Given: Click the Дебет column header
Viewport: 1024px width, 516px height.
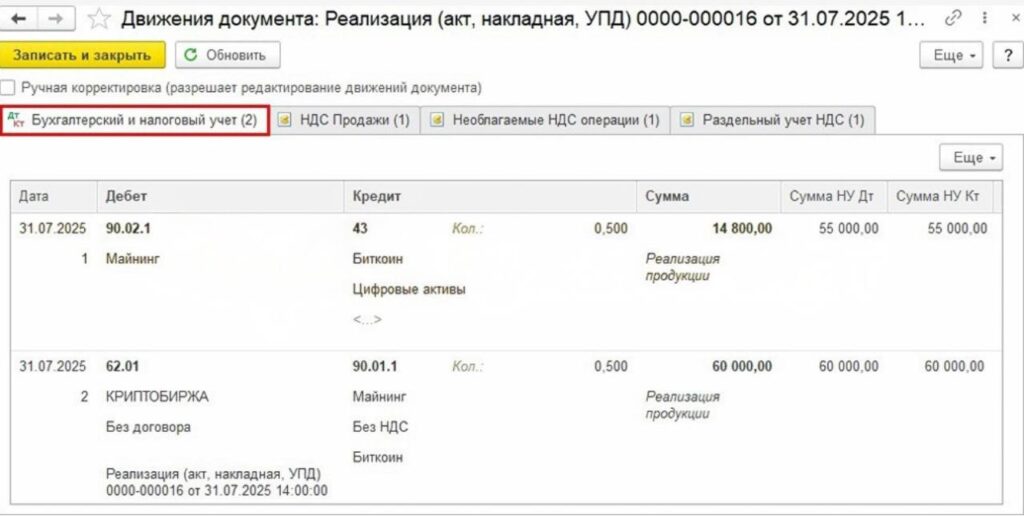Looking at the screenshot, I should 126,196.
